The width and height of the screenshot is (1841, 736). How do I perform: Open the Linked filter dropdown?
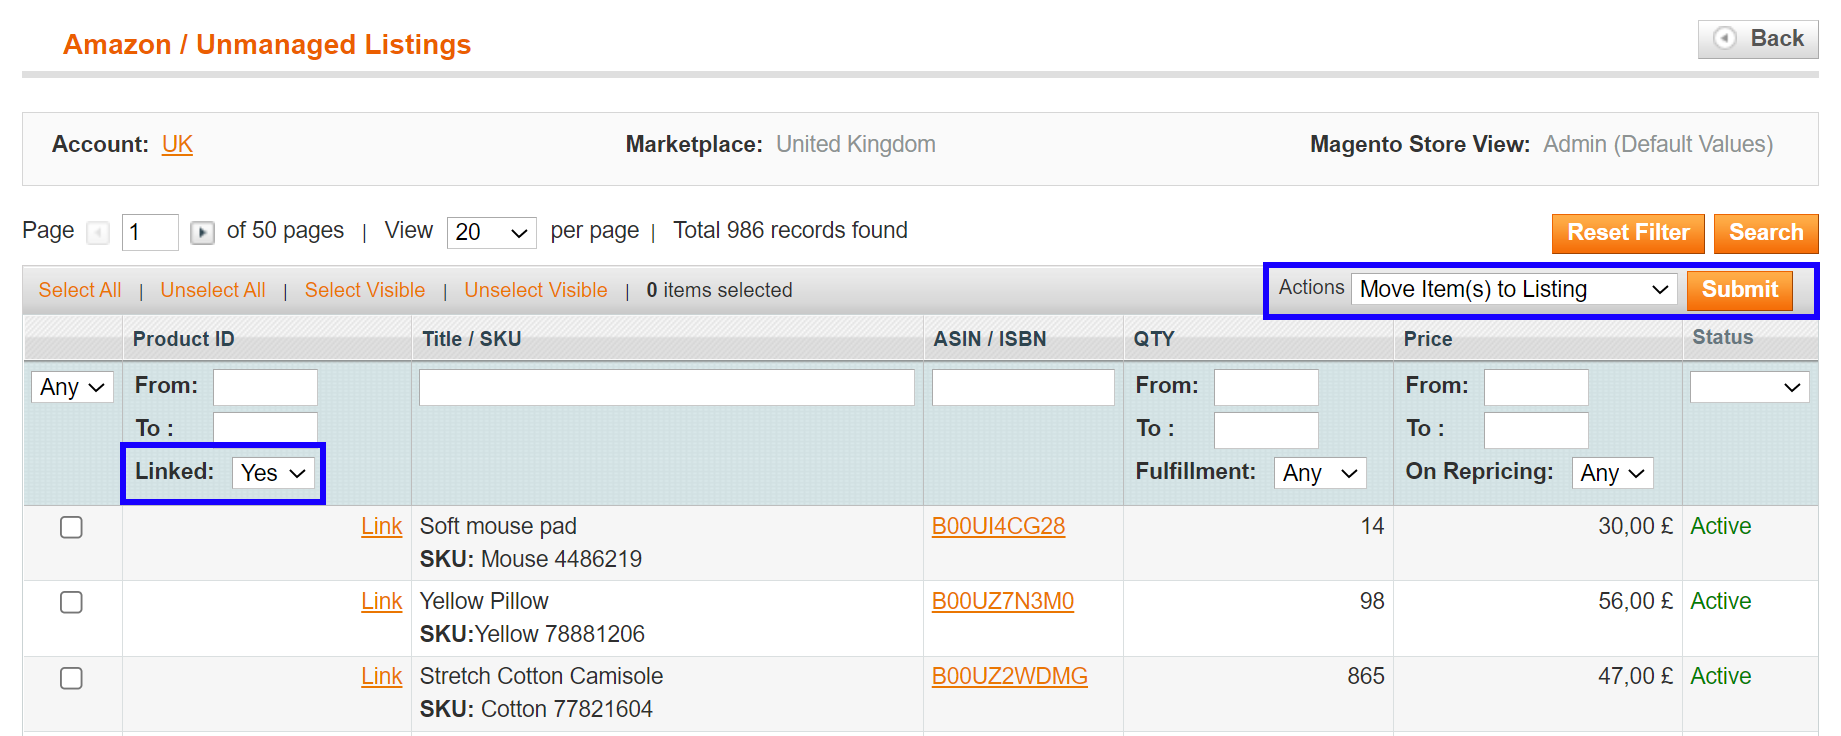273,473
